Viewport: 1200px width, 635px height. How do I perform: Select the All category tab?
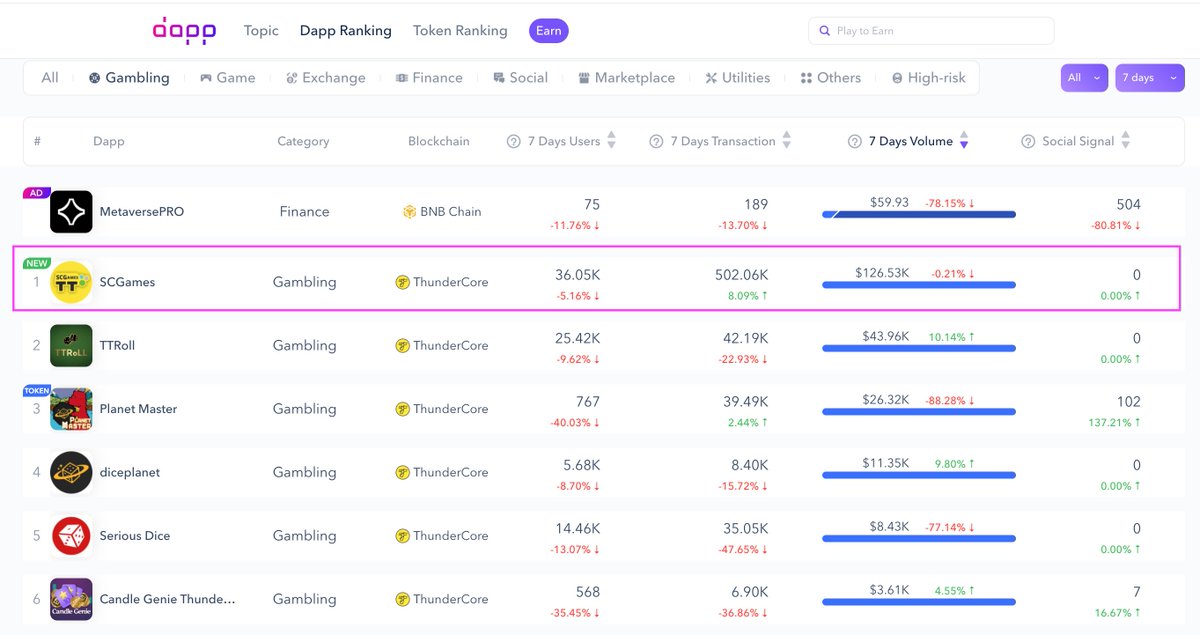(x=50, y=78)
